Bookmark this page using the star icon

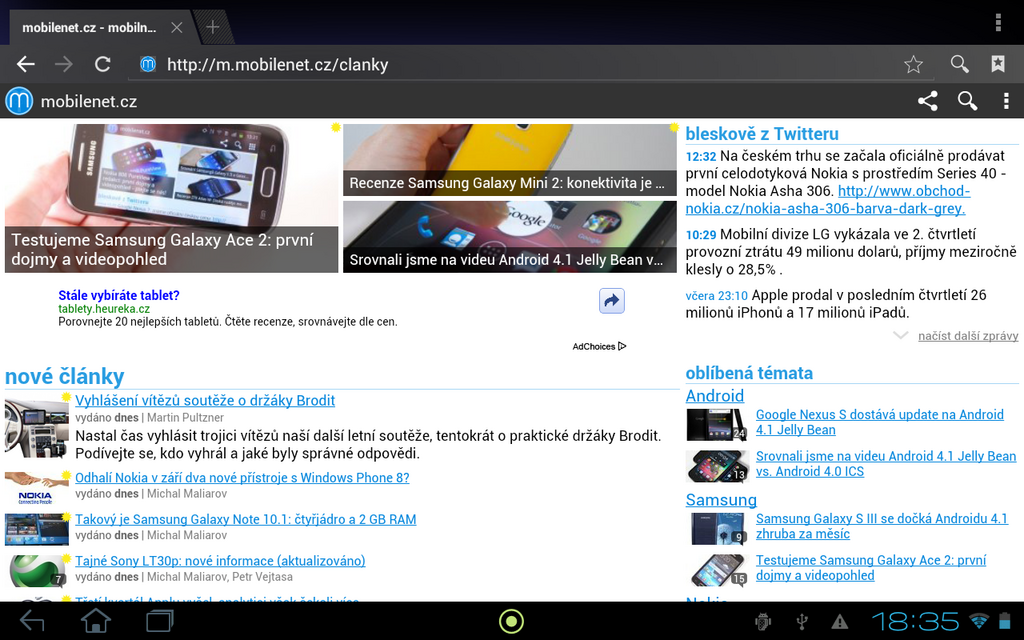pyautogui.click(x=912, y=63)
